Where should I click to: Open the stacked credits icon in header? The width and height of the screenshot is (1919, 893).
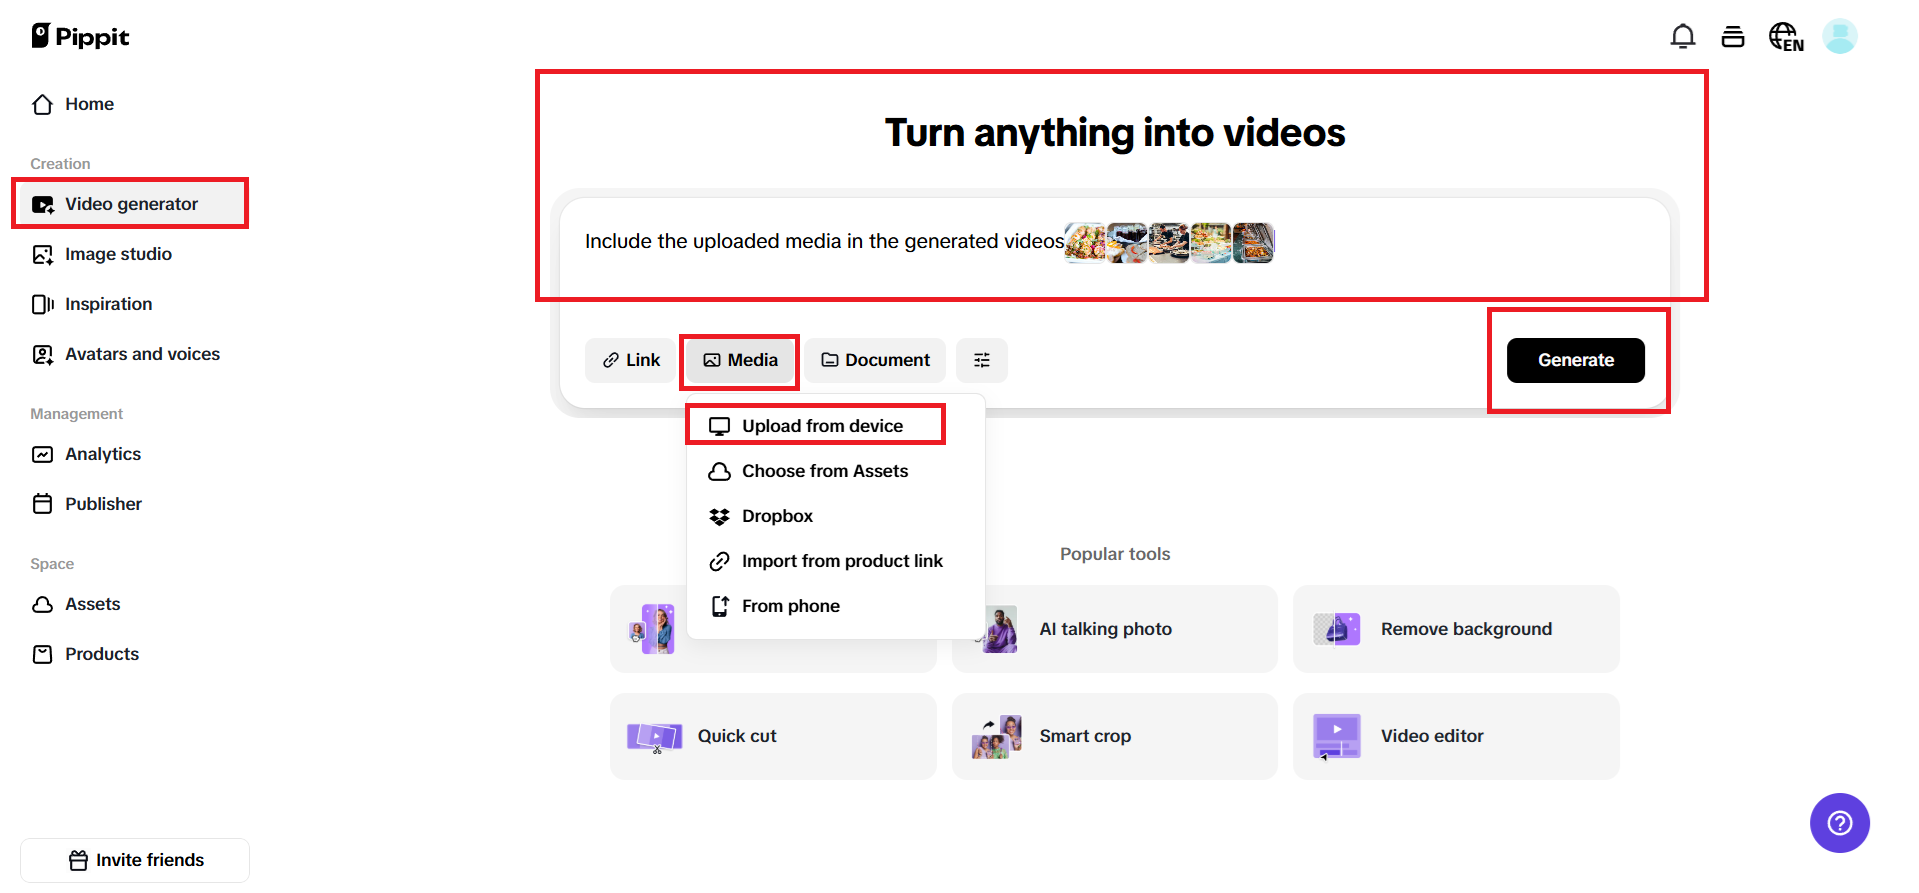tap(1733, 37)
